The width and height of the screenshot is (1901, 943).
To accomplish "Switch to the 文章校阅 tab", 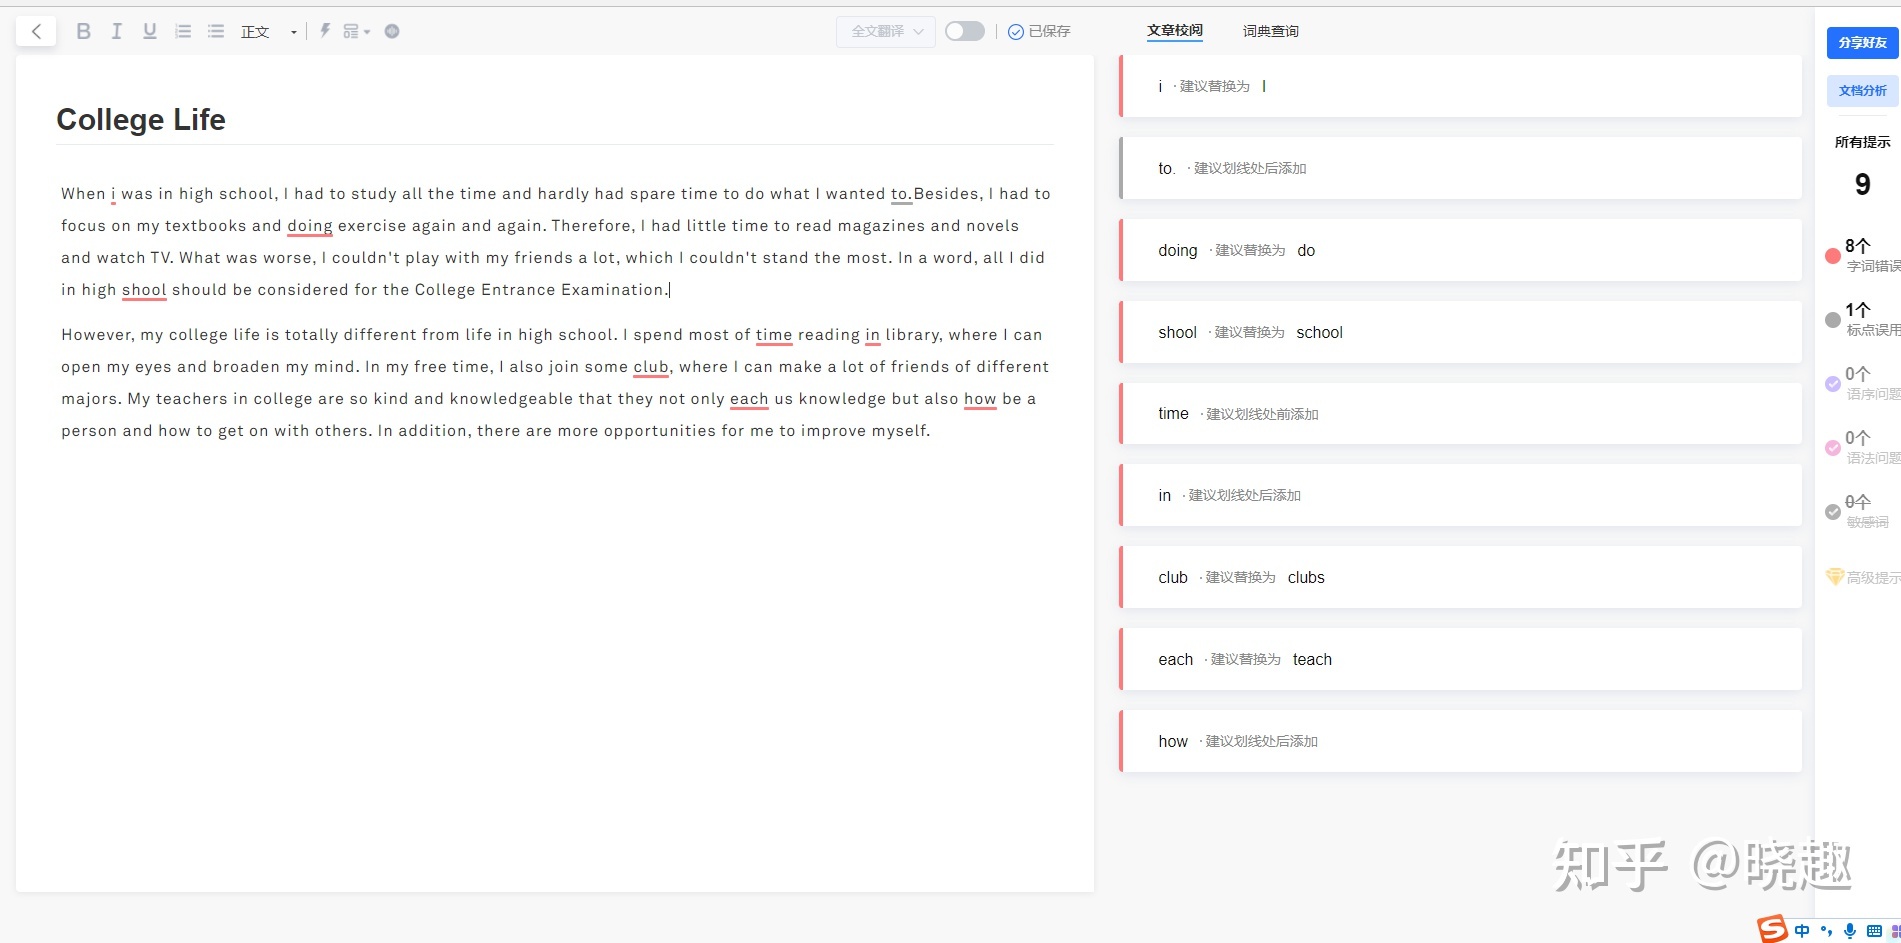I will [x=1175, y=31].
